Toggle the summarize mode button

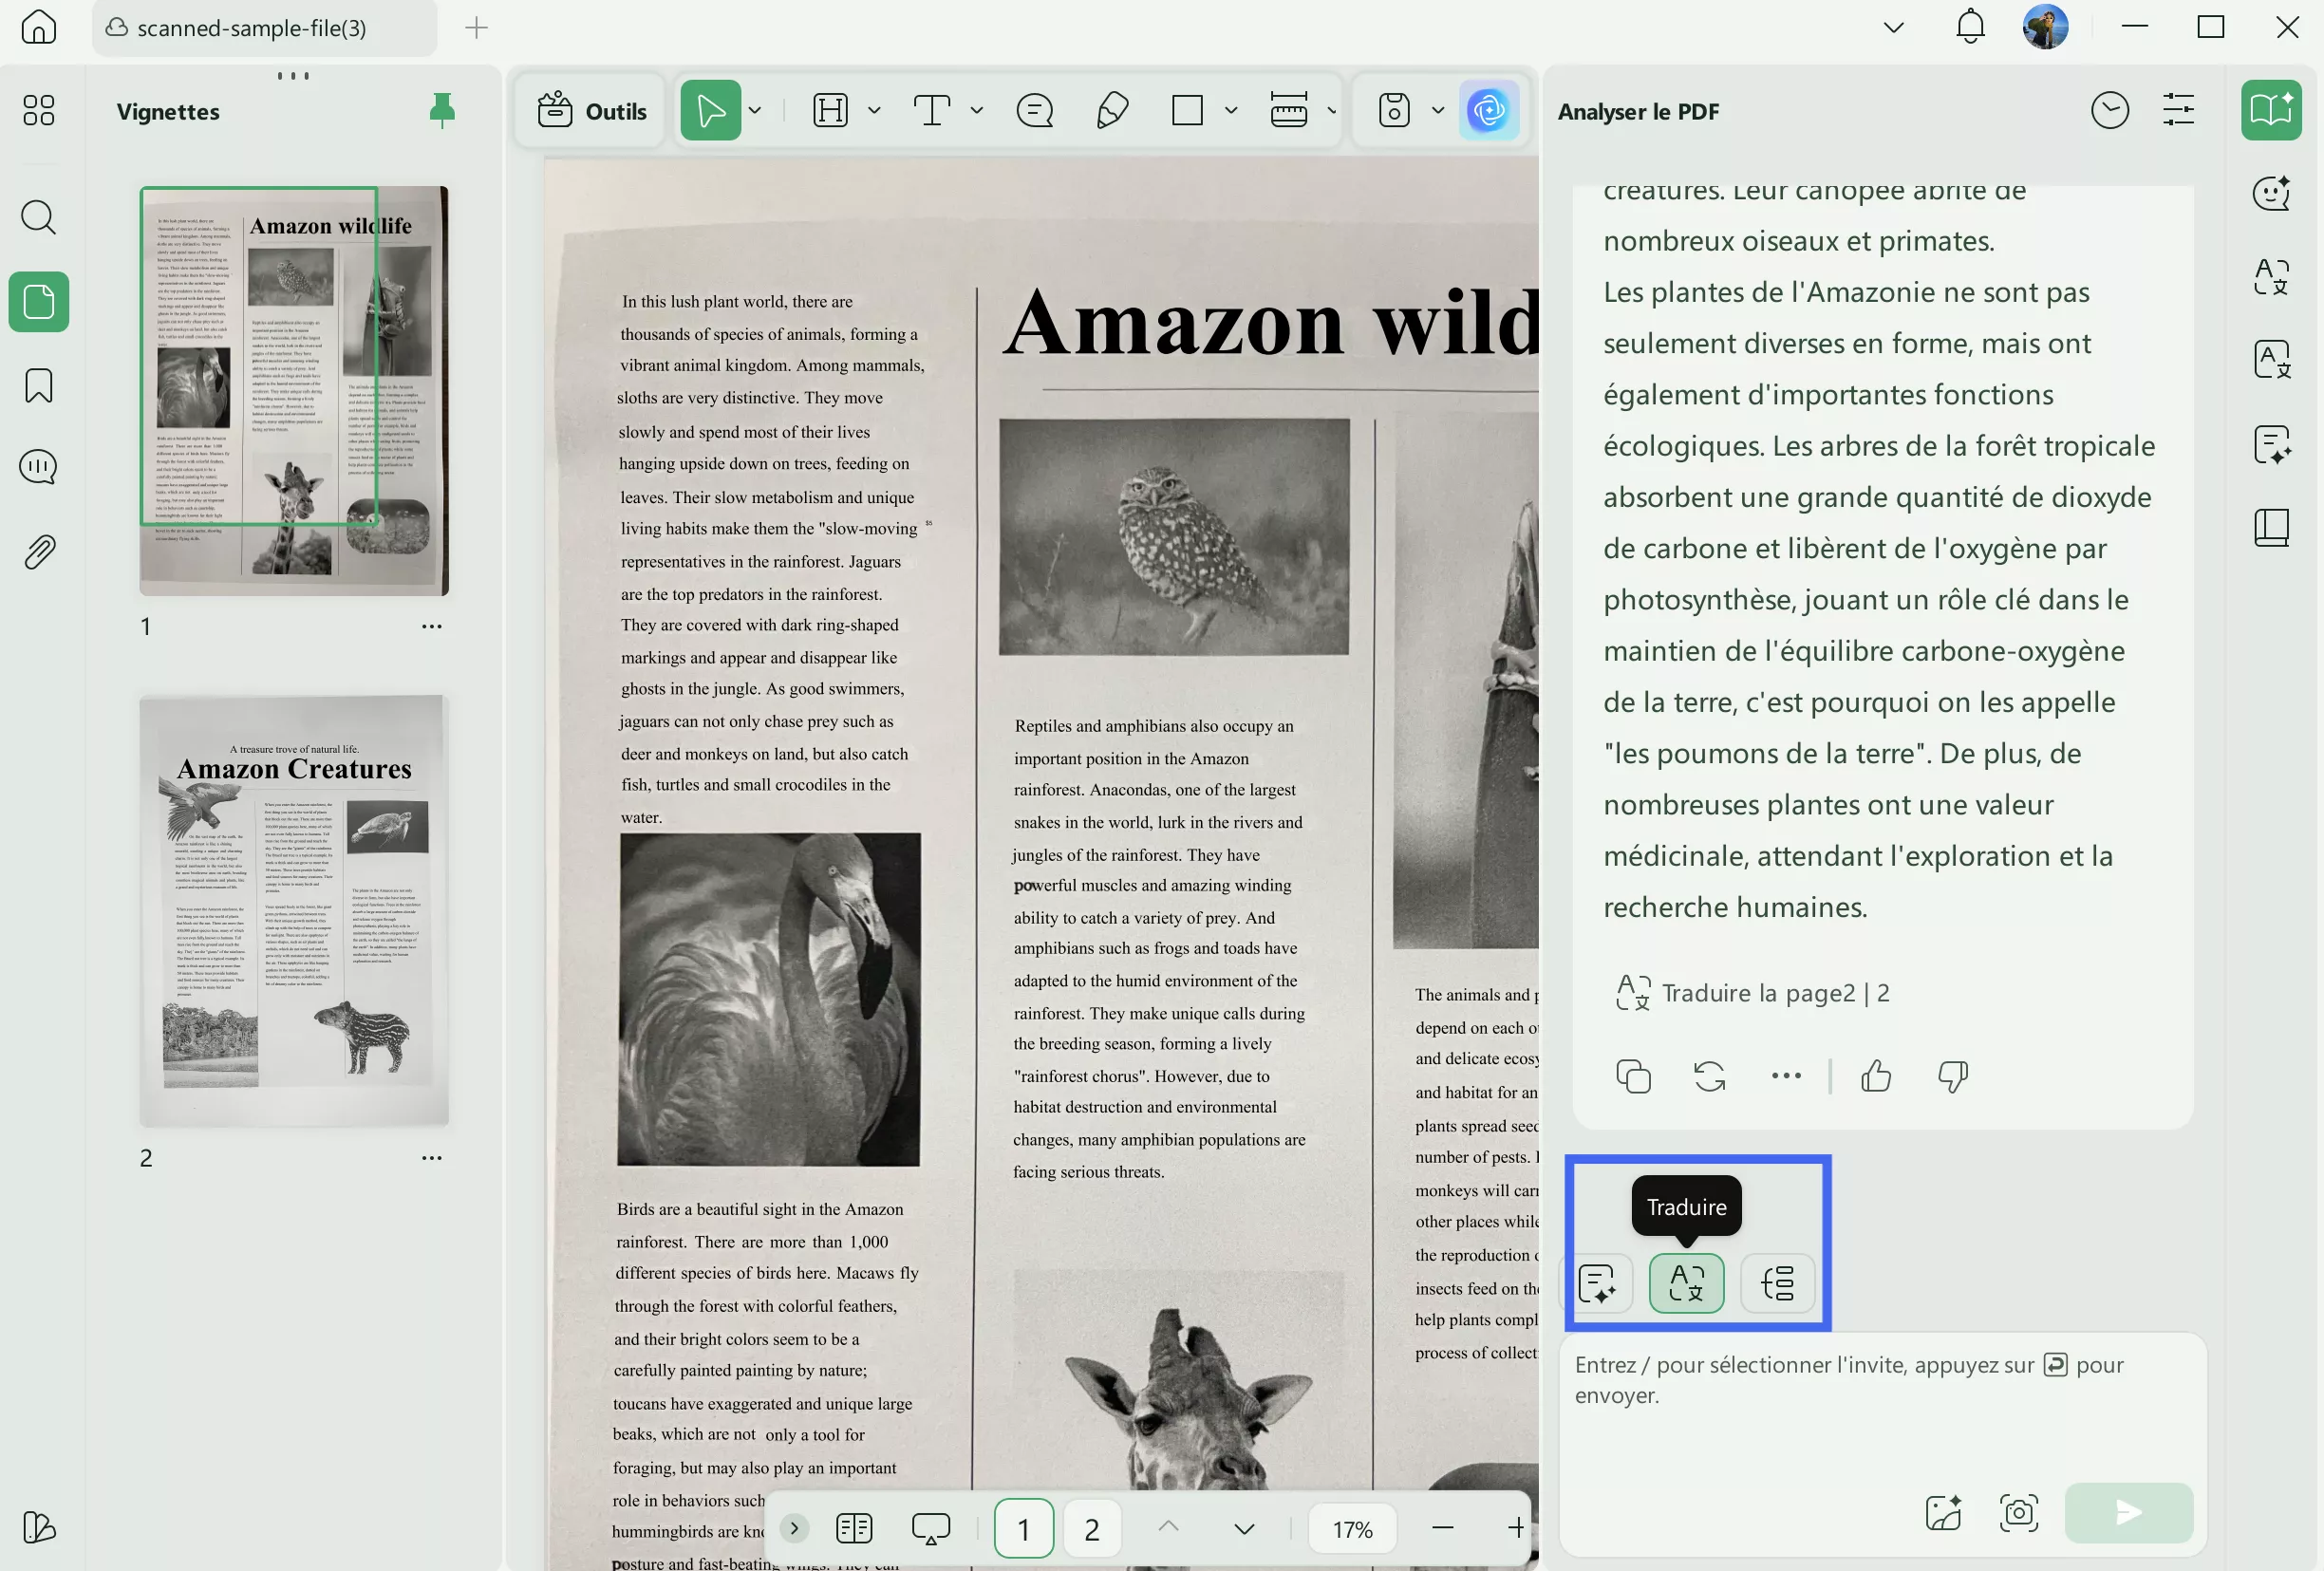coord(1597,1283)
